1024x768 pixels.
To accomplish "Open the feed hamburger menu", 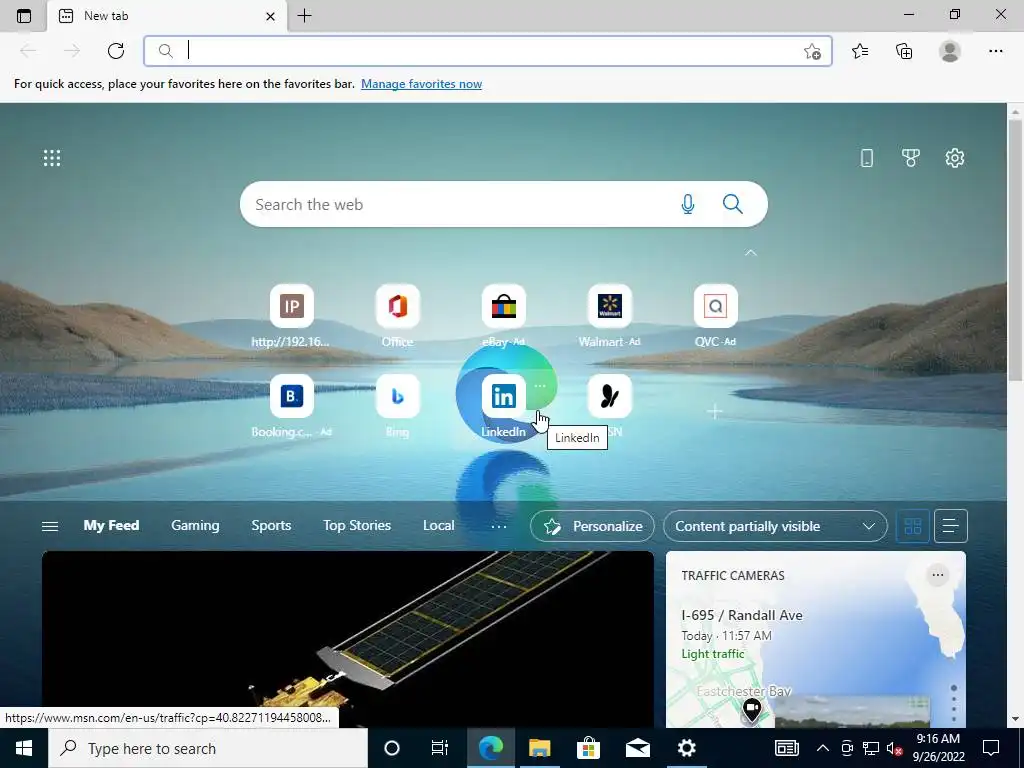I will click(x=50, y=526).
